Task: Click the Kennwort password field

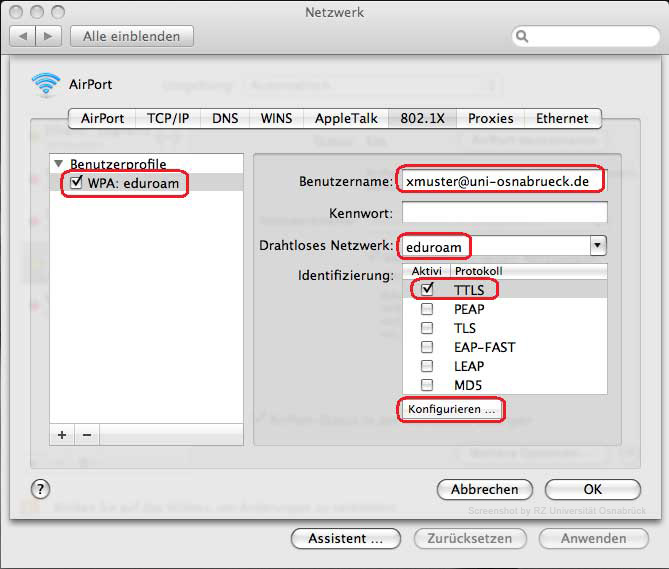Action: pyautogui.click(x=504, y=212)
